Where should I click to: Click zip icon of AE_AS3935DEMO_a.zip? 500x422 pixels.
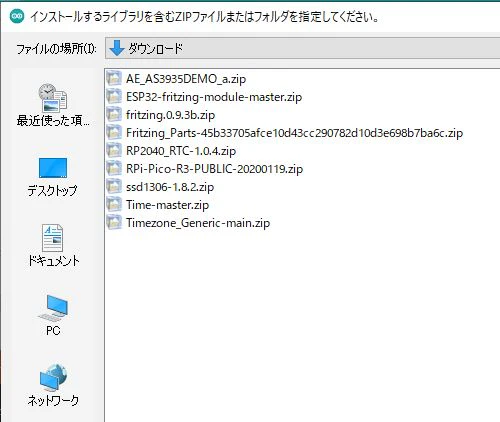[114, 79]
